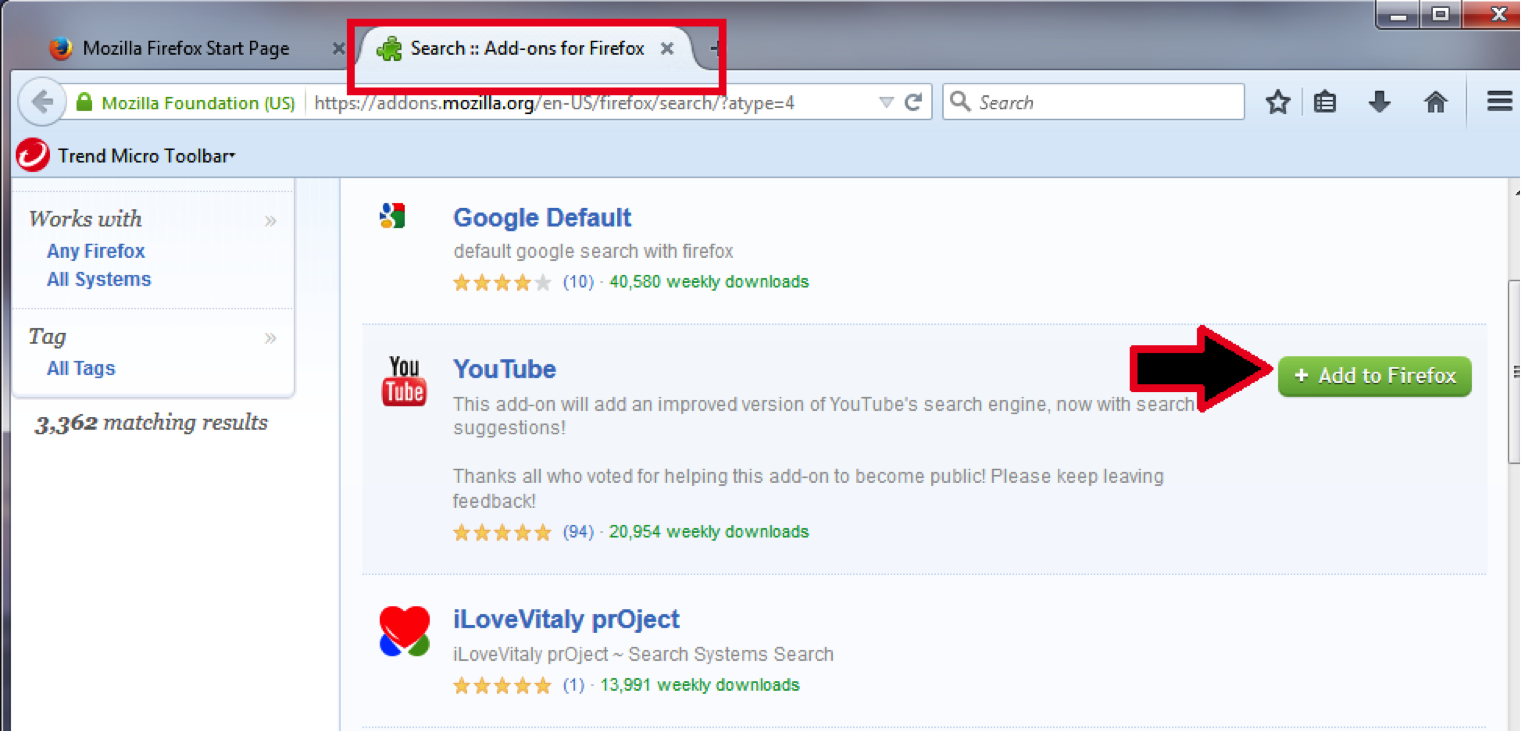Bookmark this page with the star icon
The height and width of the screenshot is (732, 1521).
click(x=1278, y=102)
